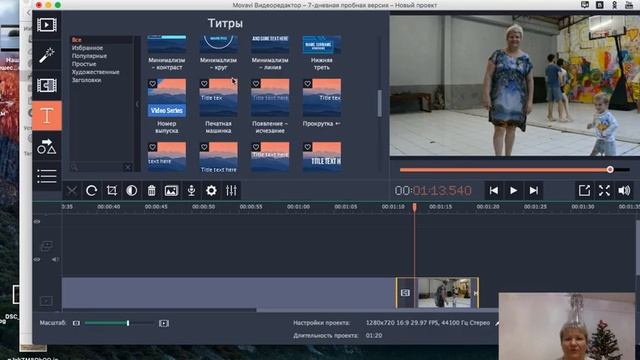
Task: Select the video clip on timeline
Action: [x=437, y=293]
